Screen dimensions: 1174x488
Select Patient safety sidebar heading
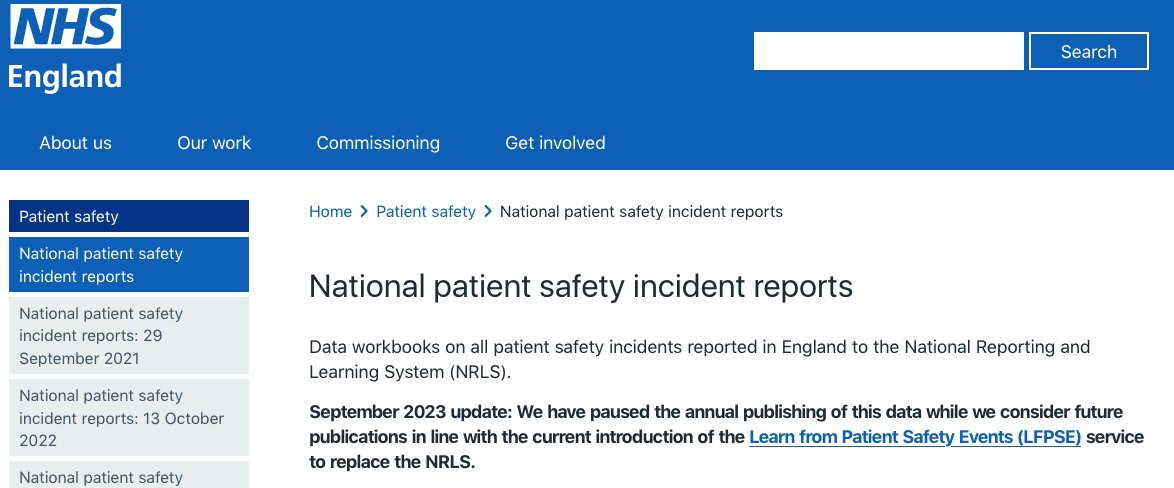click(x=129, y=216)
